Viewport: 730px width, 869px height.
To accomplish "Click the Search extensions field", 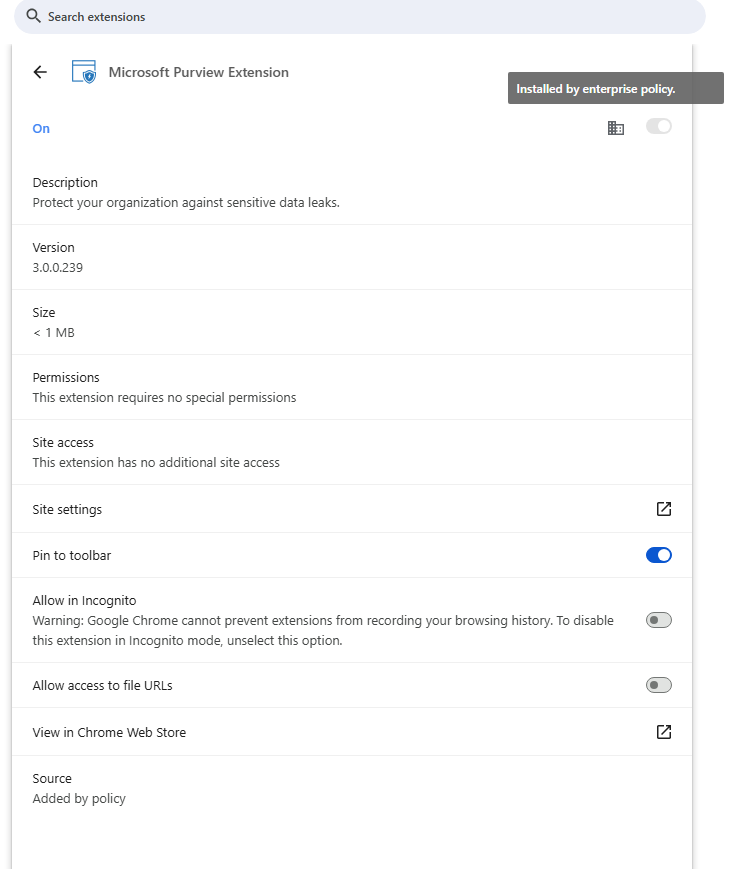I will [x=360, y=17].
